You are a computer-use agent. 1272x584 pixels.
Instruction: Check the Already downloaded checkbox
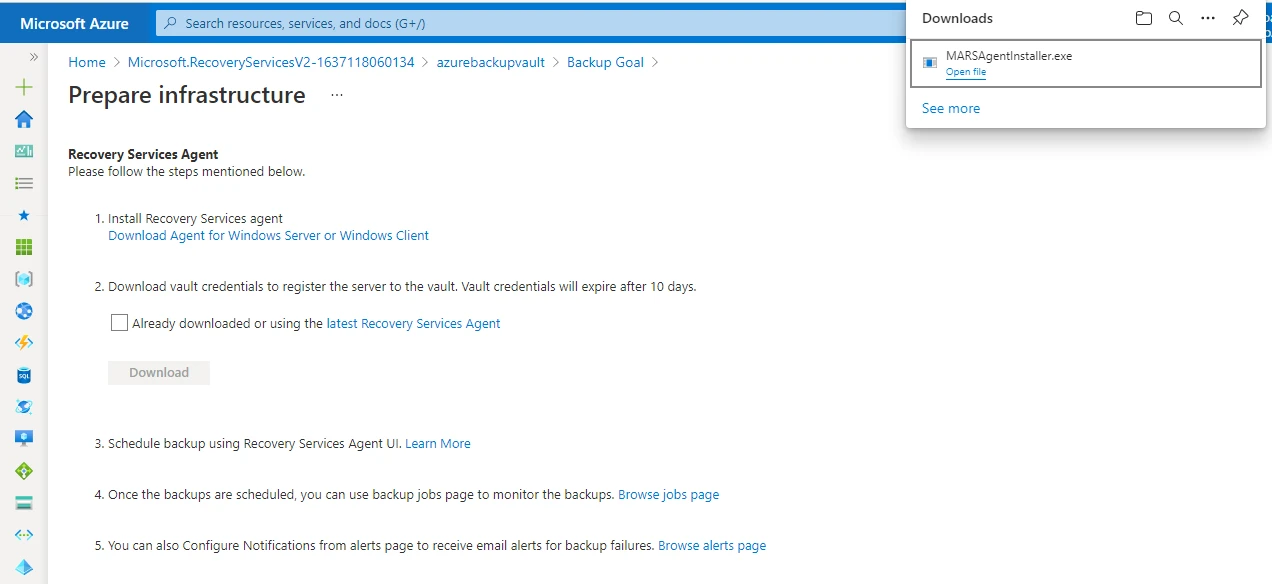tap(119, 322)
